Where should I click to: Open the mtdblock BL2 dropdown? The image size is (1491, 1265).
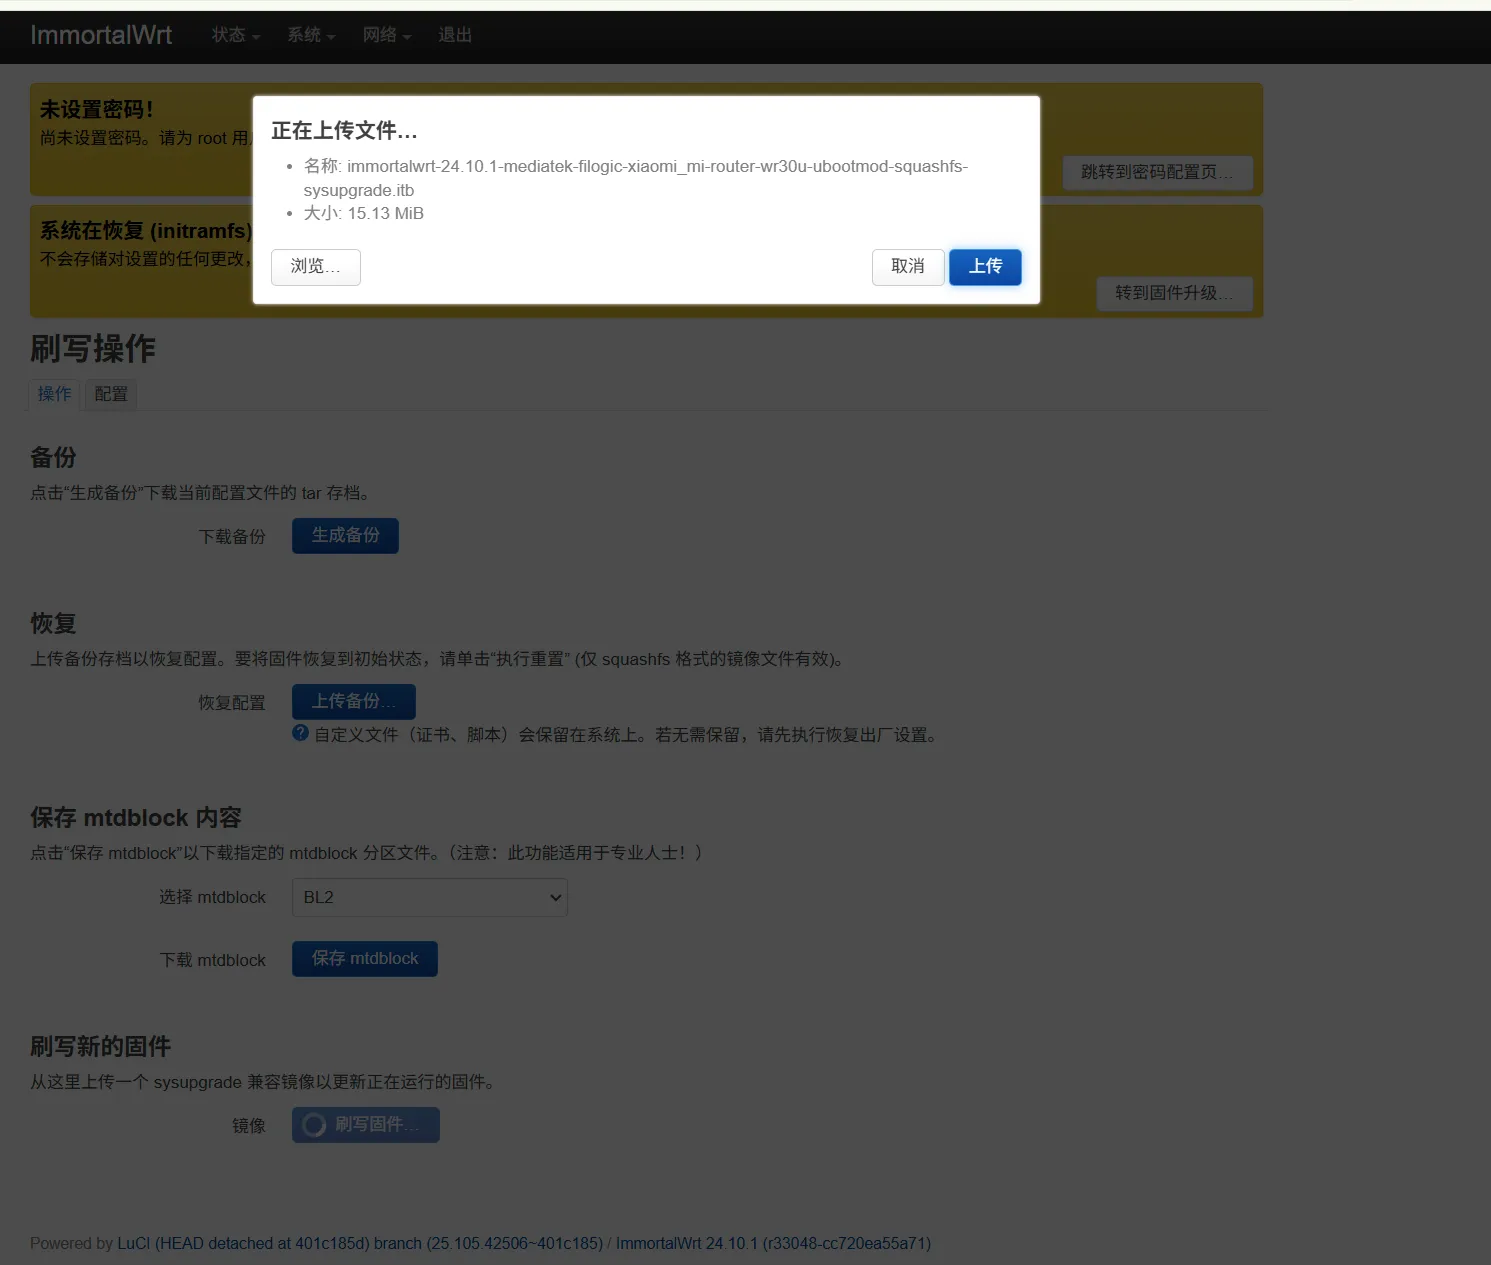point(430,897)
